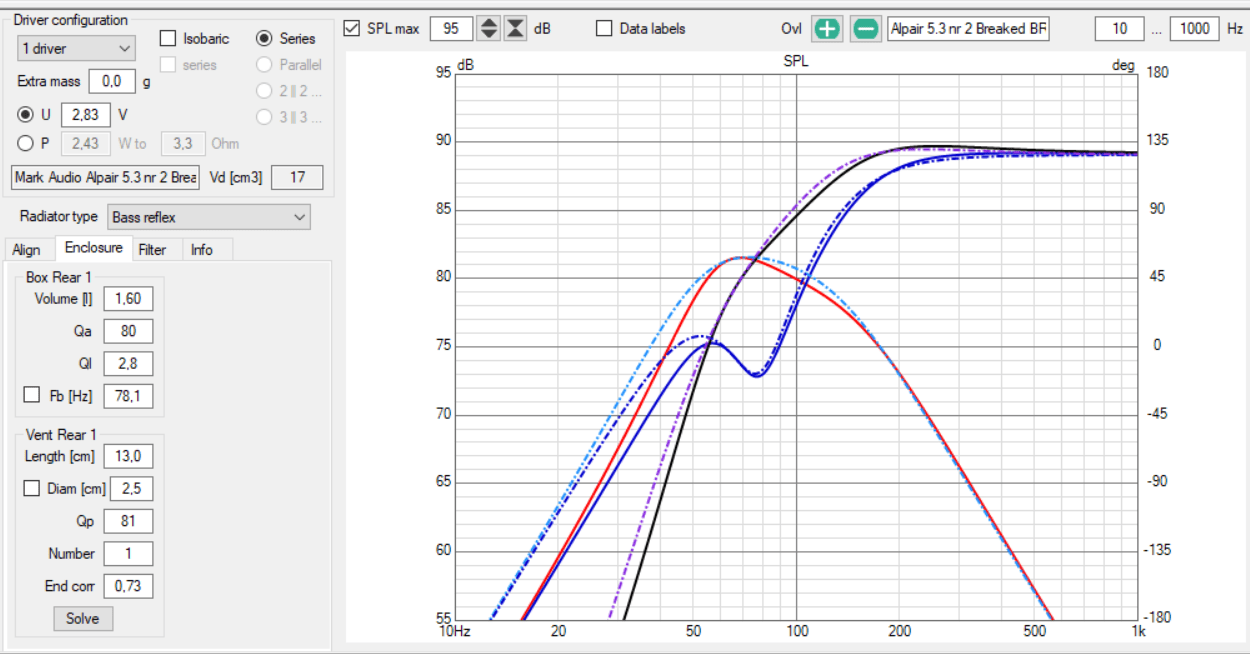The width and height of the screenshot is (1250, 654).
Task: Click the Box Rear 1 group label
Action: pyautogui.click(x=59, y=277)
